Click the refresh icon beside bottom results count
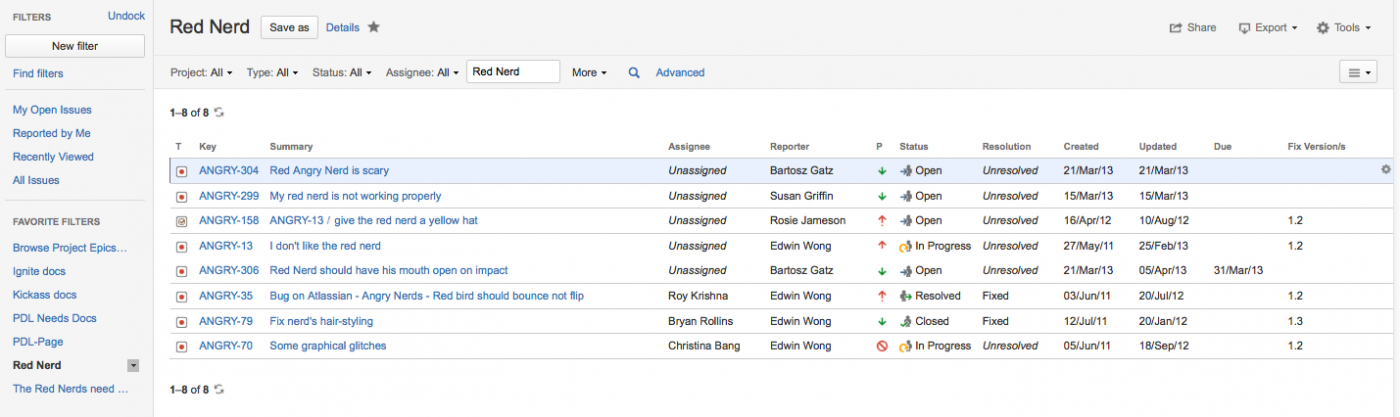Screen dimensions: 1400x417 220,389
